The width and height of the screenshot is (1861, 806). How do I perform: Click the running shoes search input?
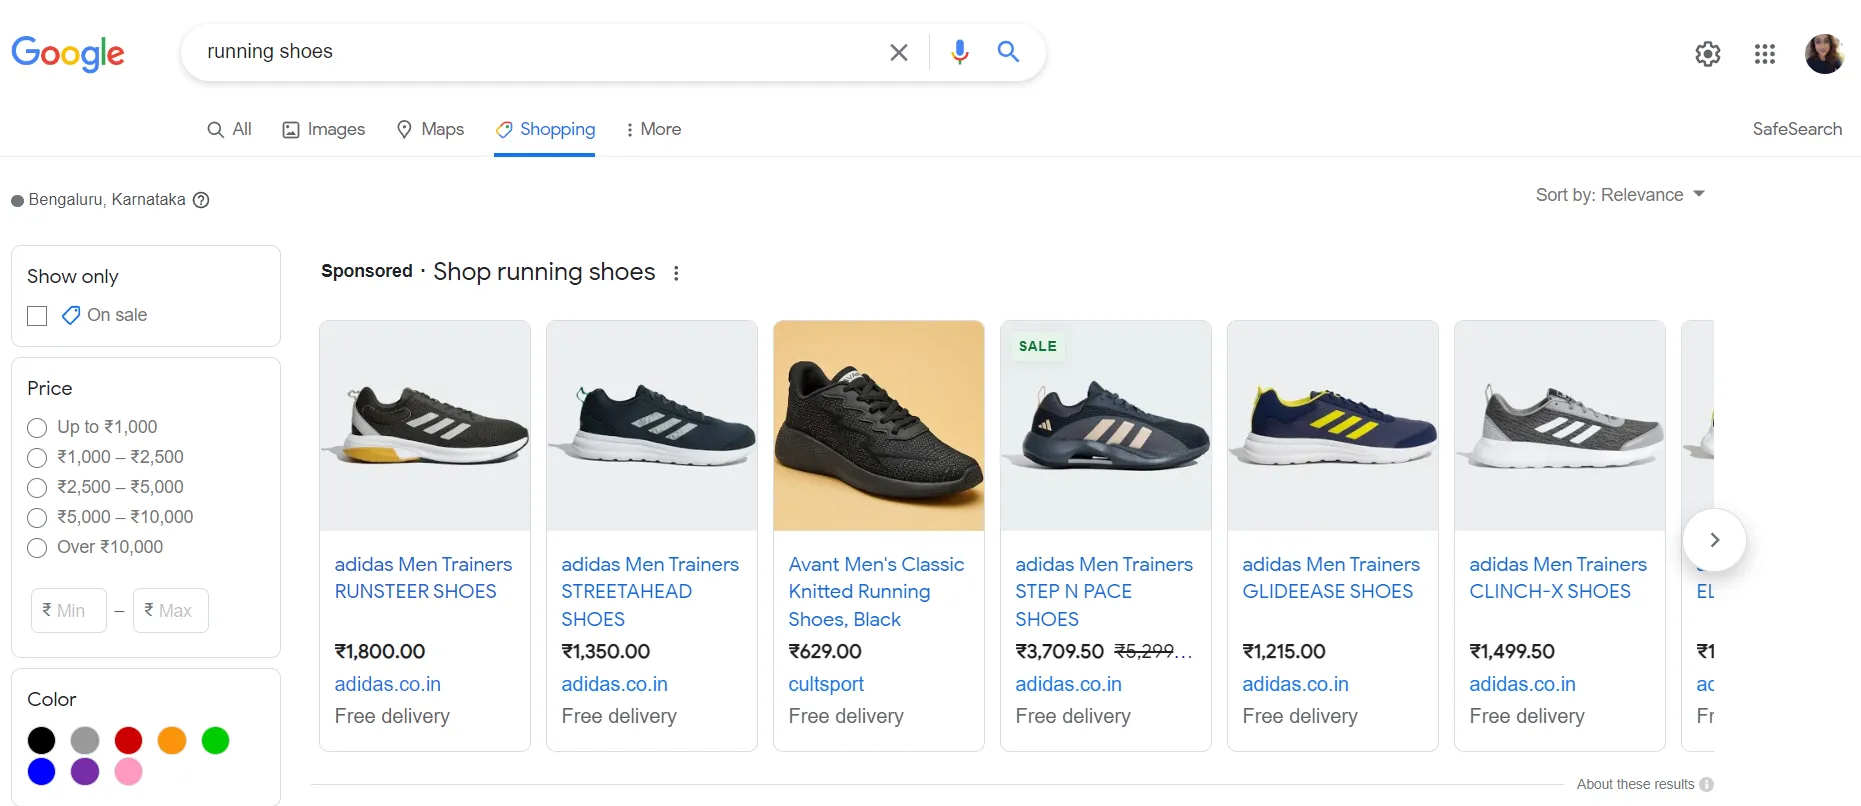tap(540, 52)
